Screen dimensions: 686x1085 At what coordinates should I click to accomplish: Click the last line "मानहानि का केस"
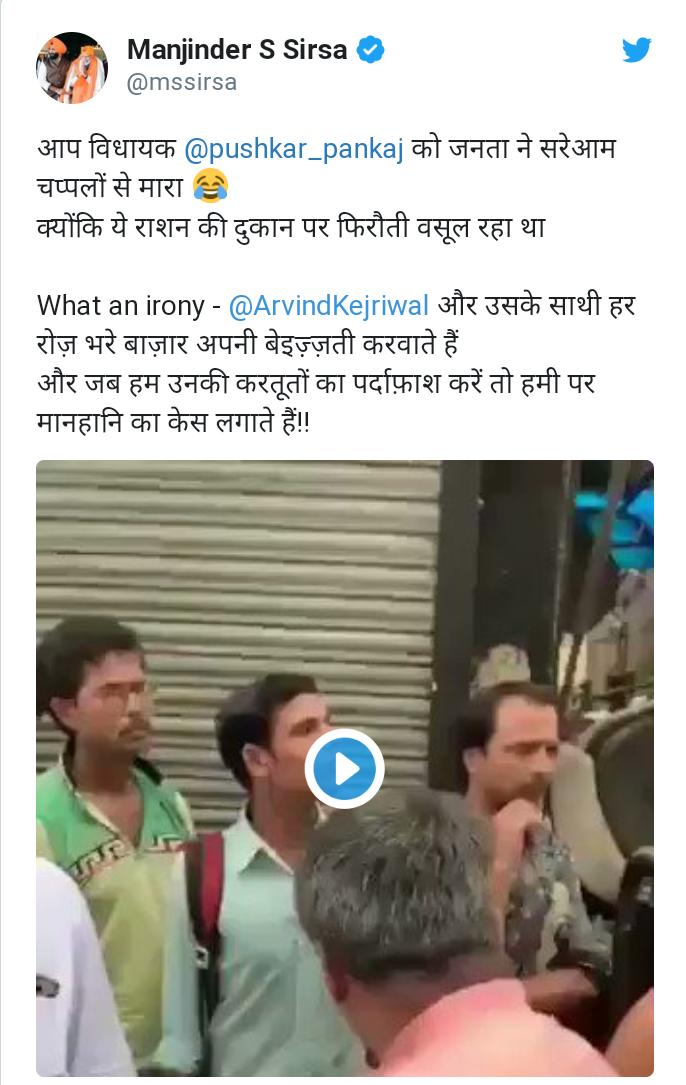tap(173, 422)
